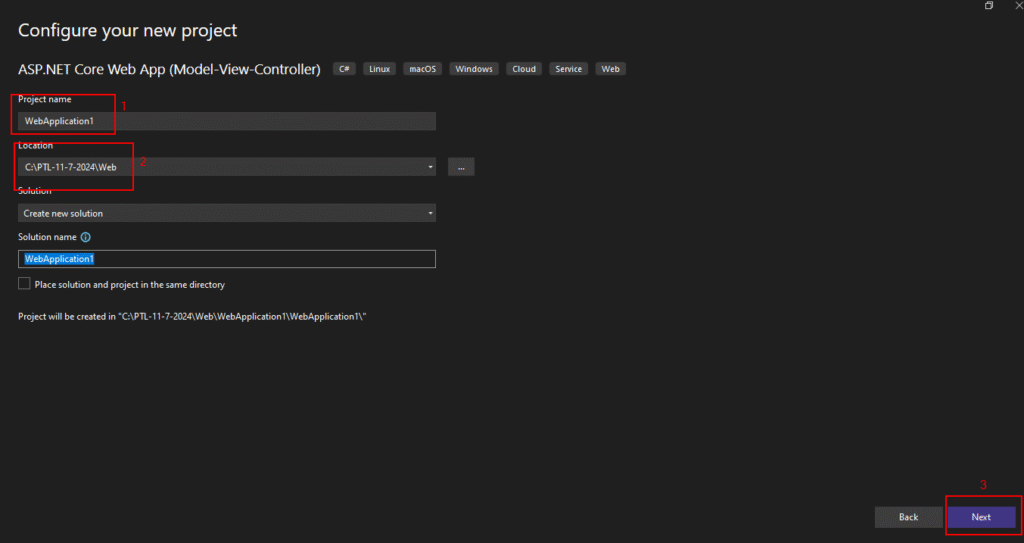The width and height of the screenshot is (1024, 543).
Task: Click the macOS tag
Action: pos(423,69)
